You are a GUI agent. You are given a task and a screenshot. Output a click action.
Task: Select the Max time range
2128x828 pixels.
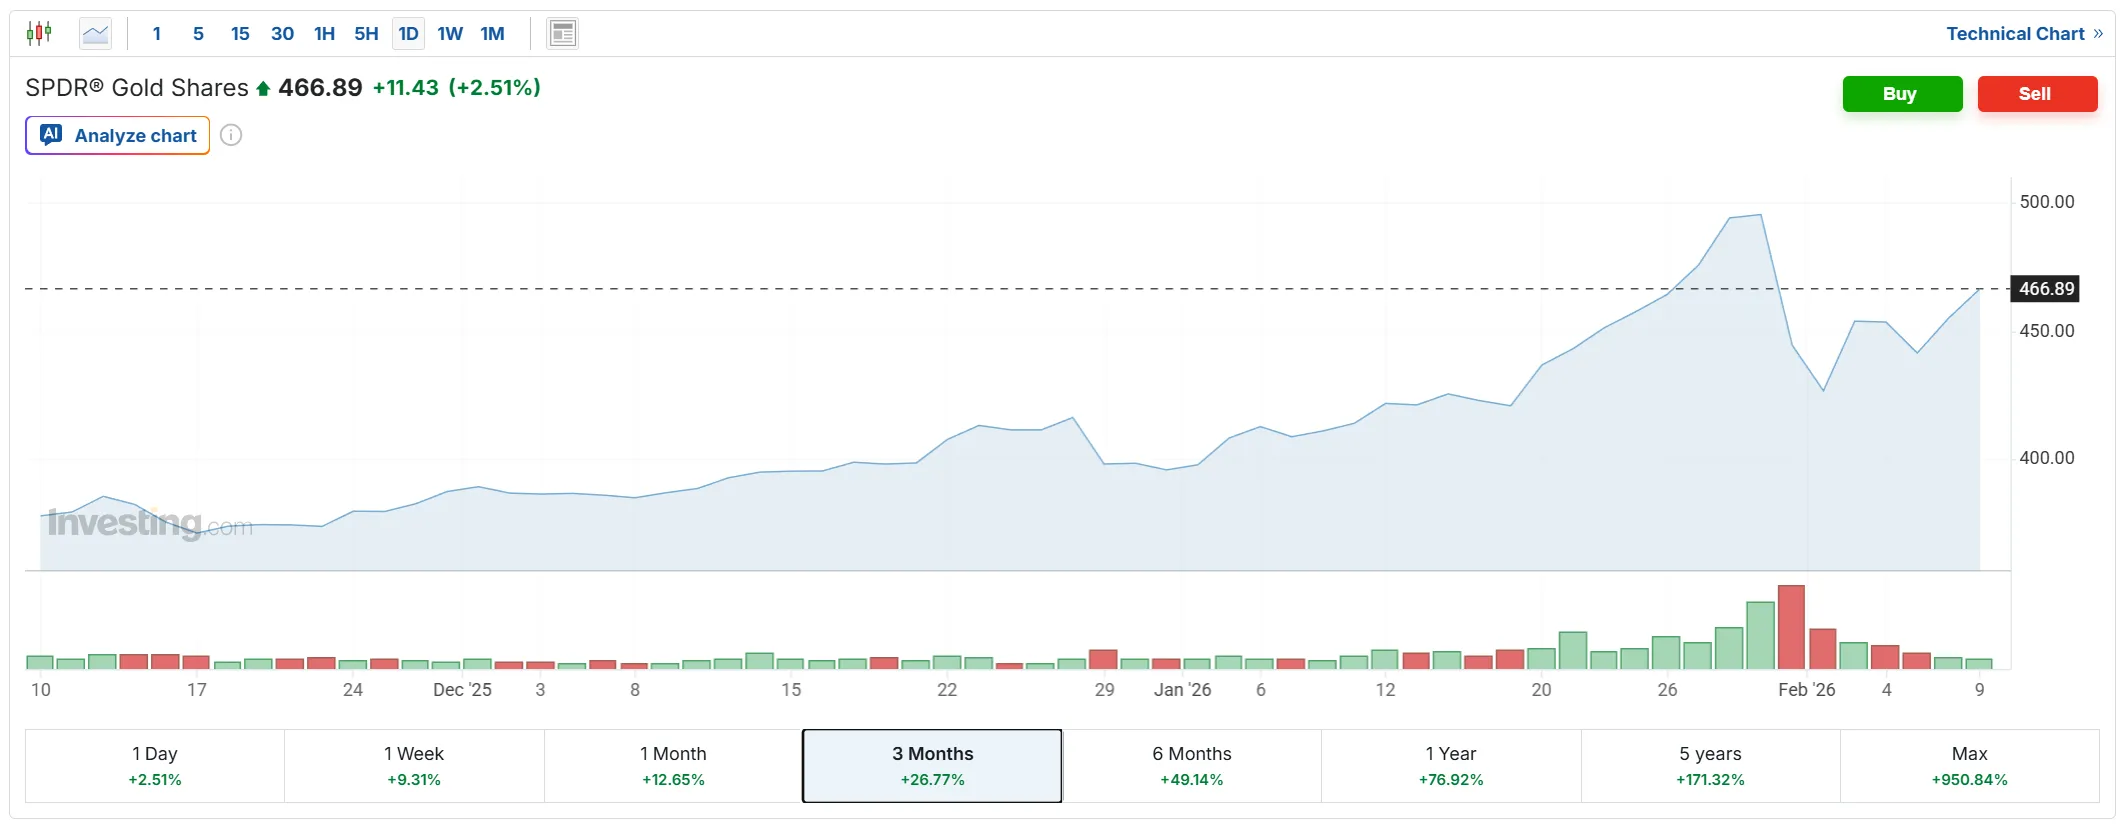point(1969,766)
